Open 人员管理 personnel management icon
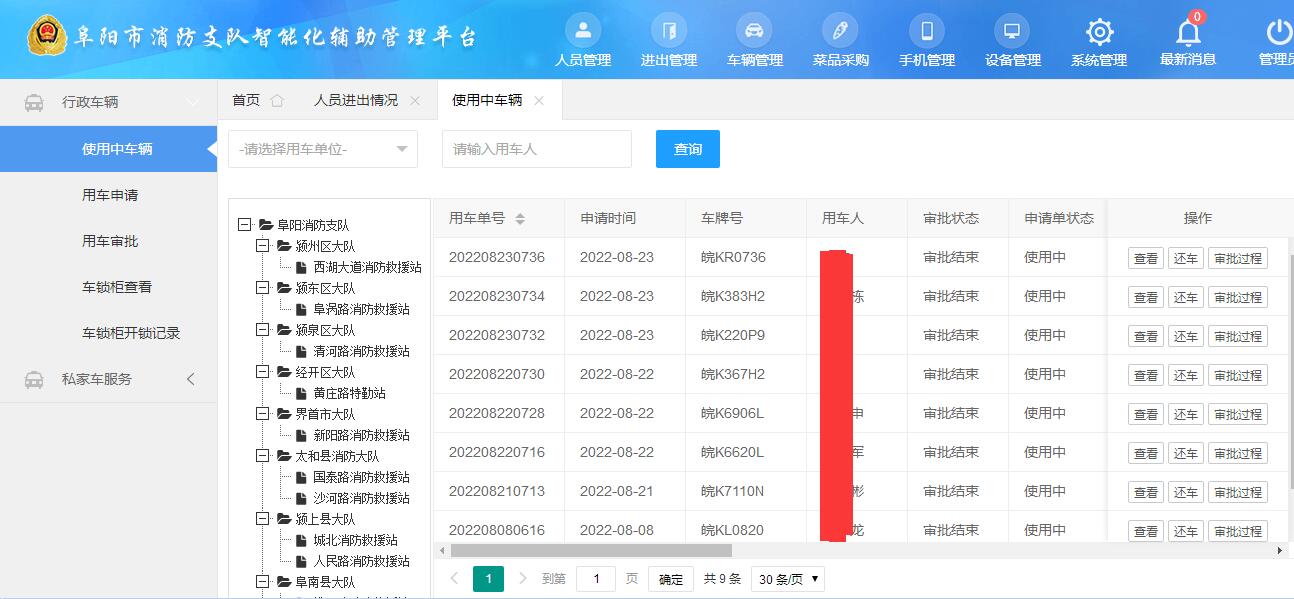 pyautogui.click(x=583, y=31)
